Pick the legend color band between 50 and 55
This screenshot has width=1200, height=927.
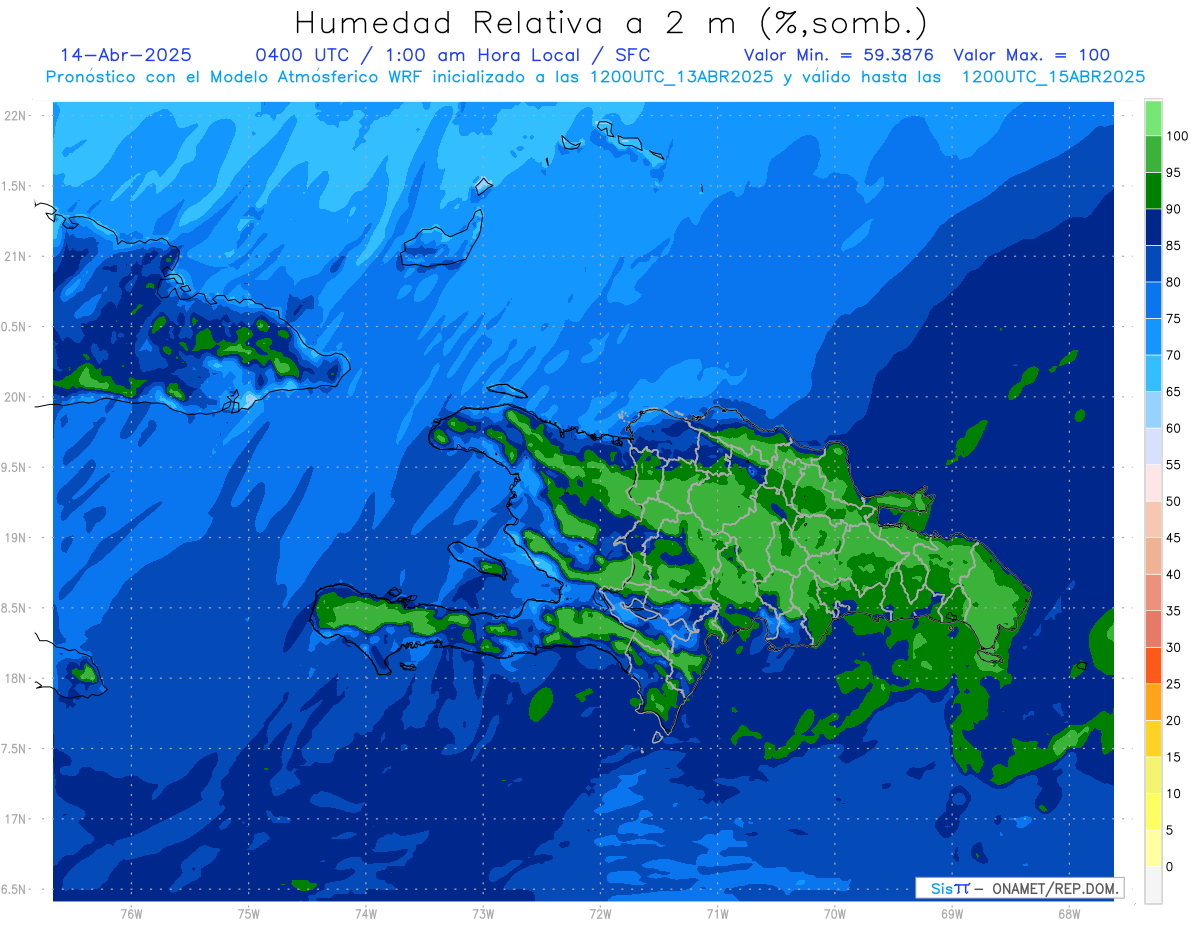tap(1153, 482)
